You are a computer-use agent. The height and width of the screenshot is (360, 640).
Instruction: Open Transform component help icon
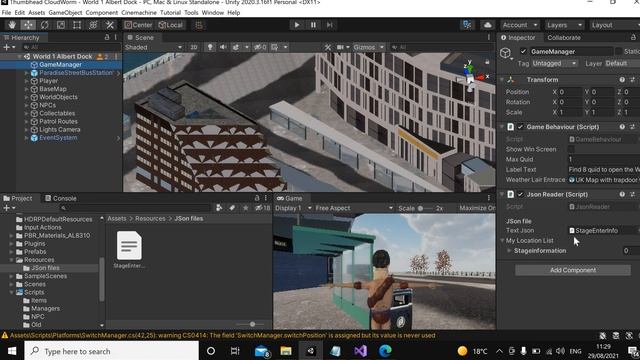pos(622,80)
